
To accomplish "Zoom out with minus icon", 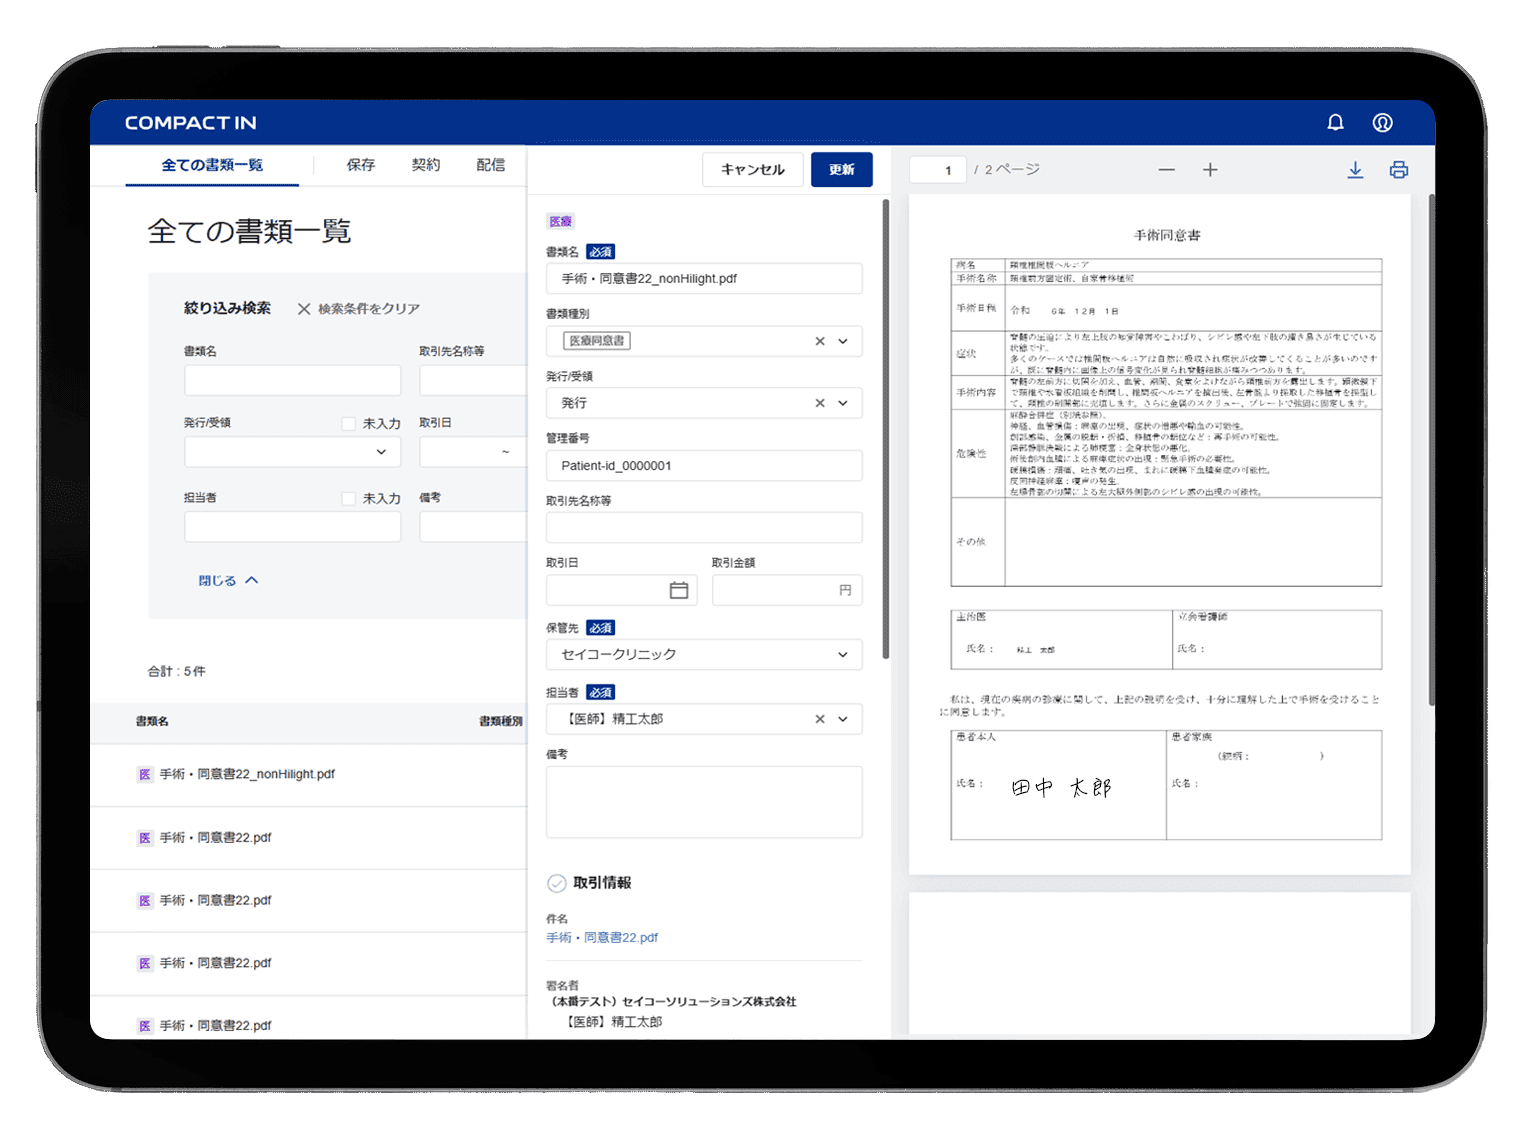I will [x=1167, y=170].
